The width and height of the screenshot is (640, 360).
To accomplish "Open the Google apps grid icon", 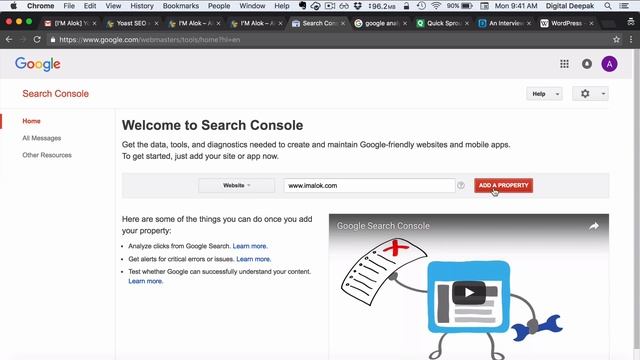I will click(564, 64).
